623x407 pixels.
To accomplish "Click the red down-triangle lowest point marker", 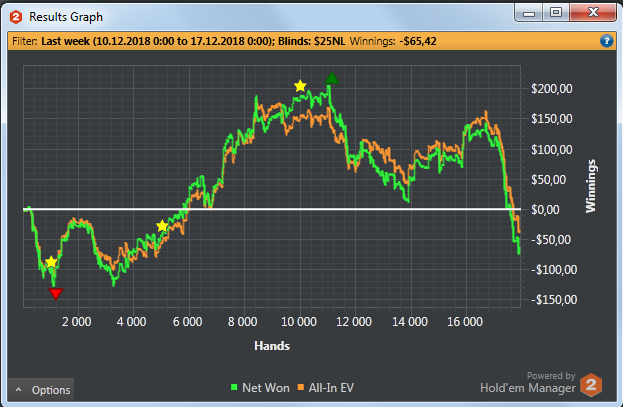I will coord(56,294).
